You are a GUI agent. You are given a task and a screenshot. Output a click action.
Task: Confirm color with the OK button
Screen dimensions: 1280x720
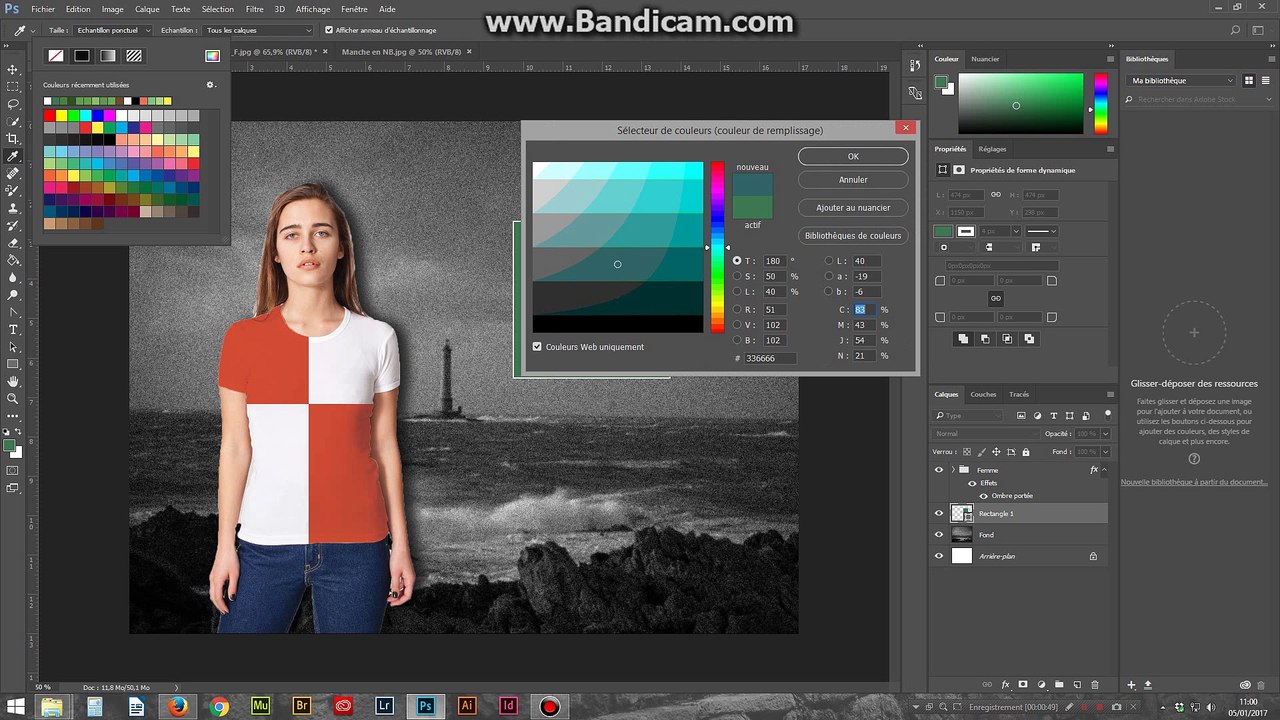pos(853,156)
